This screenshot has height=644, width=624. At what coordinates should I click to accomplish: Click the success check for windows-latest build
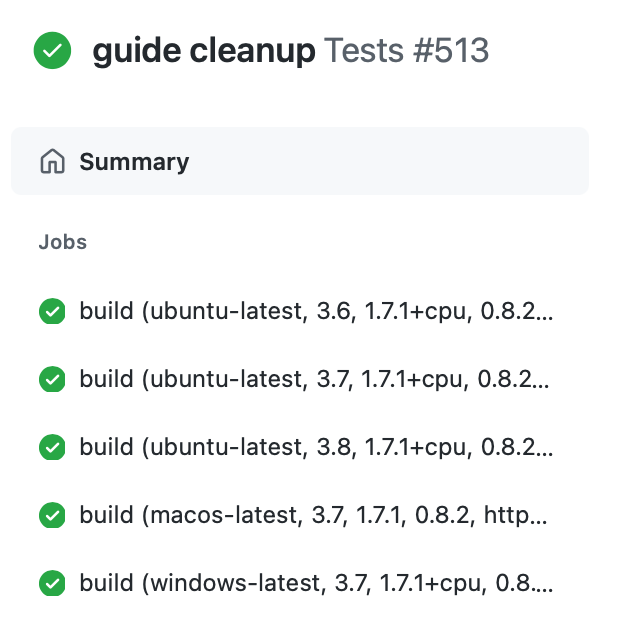[52, 583]
